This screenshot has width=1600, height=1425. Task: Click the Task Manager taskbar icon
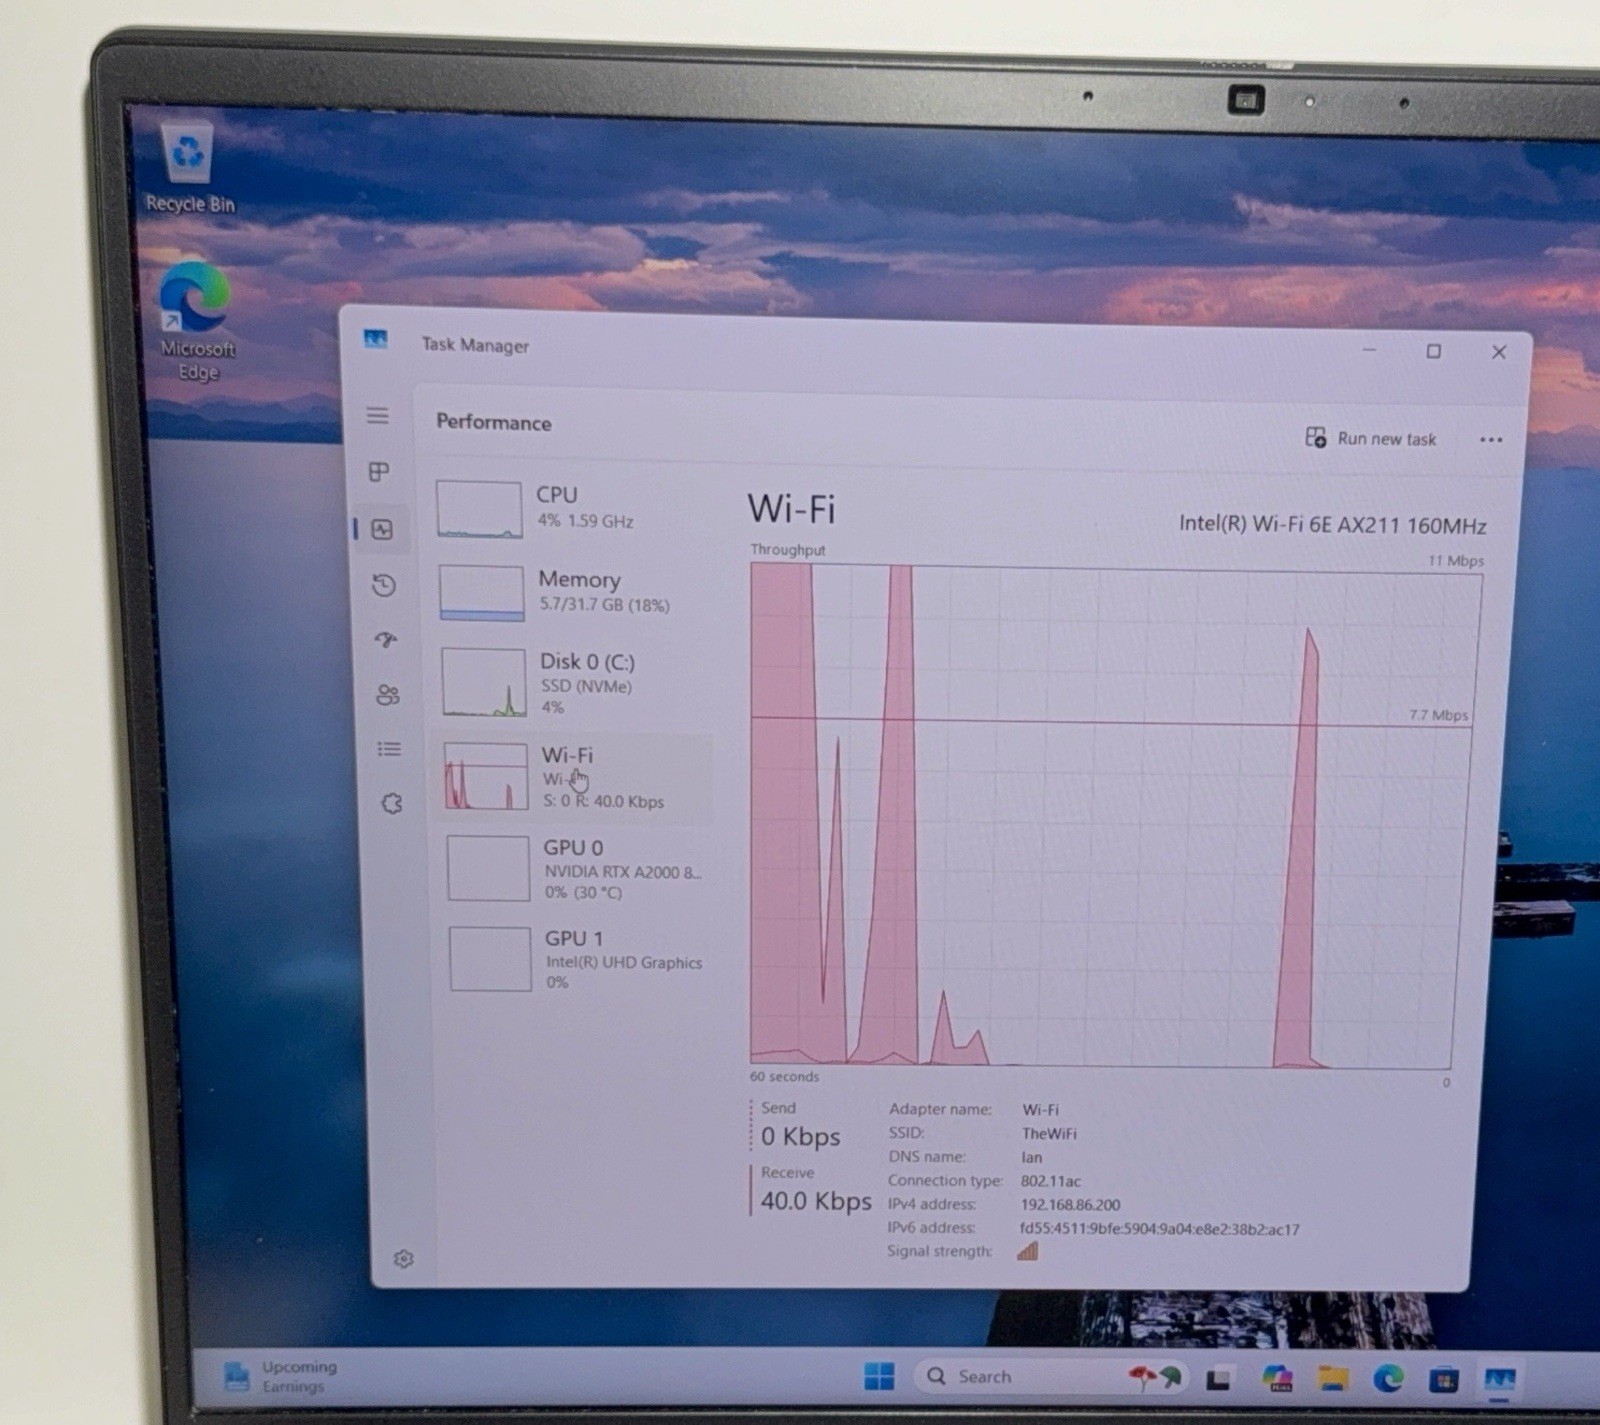click(x=1499, y=1381)
